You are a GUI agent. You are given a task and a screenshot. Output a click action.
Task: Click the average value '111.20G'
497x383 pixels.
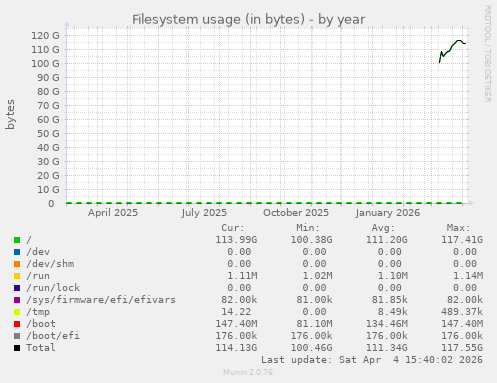pos(387,240)
